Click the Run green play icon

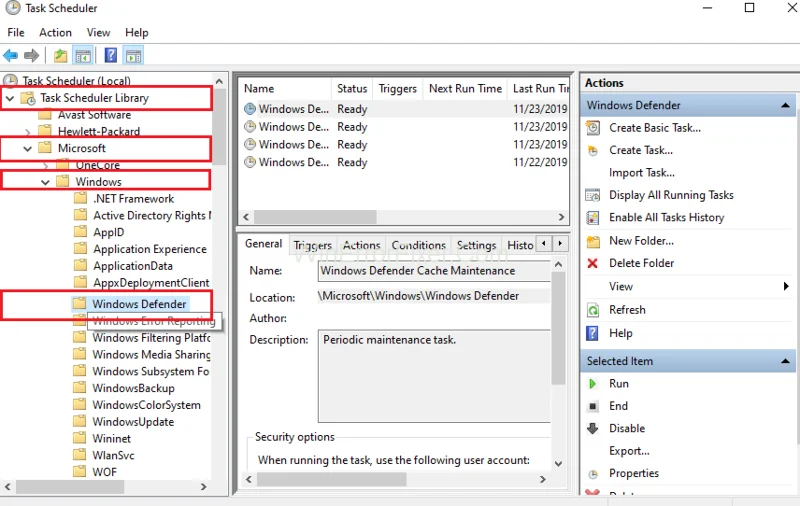click(593, 384)
